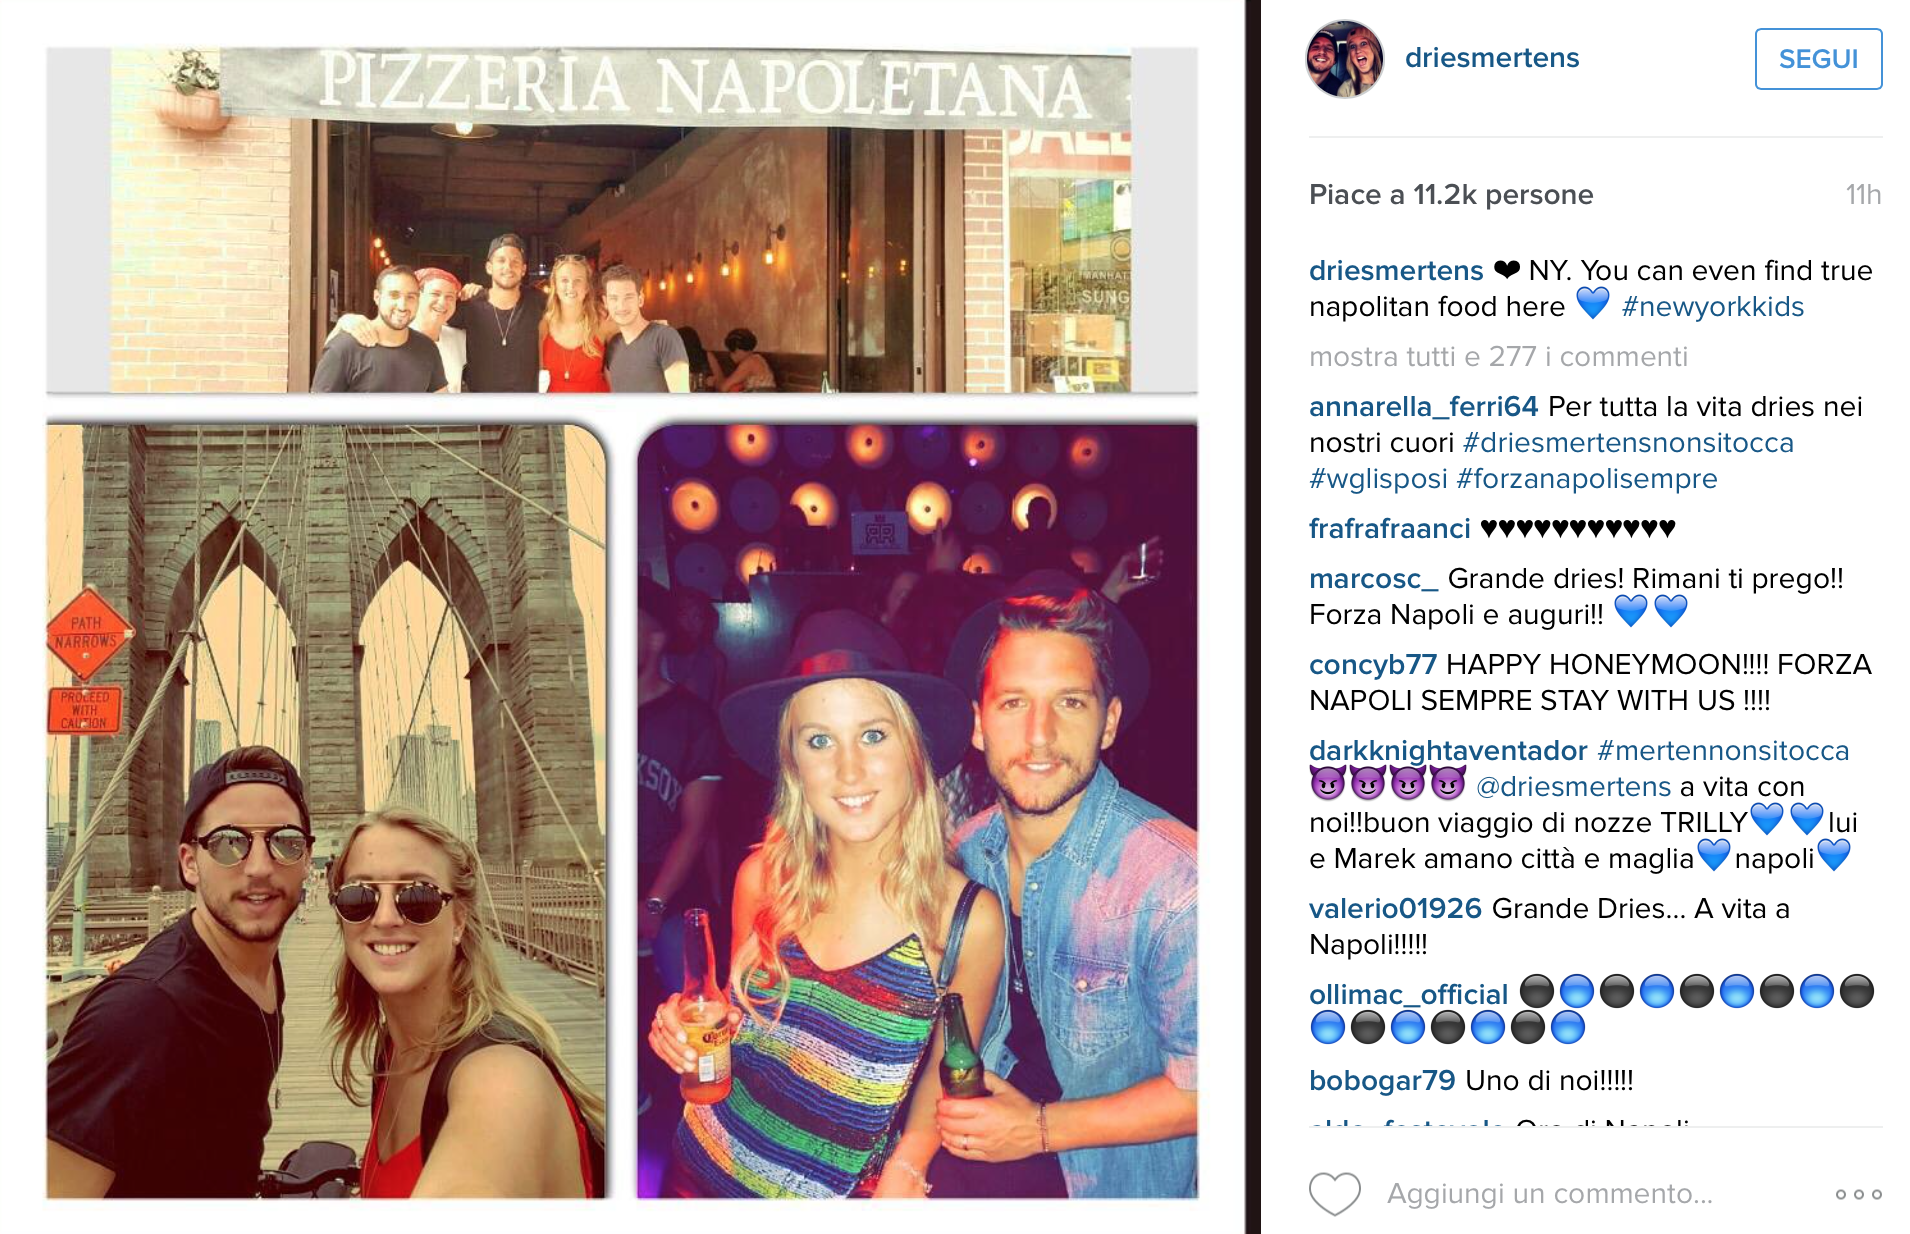The image size is (1910, 1234).
Task: Open the #driesmertensnonsitocca hashtag
Action: pyautogui.click(x=1628, y=443)
